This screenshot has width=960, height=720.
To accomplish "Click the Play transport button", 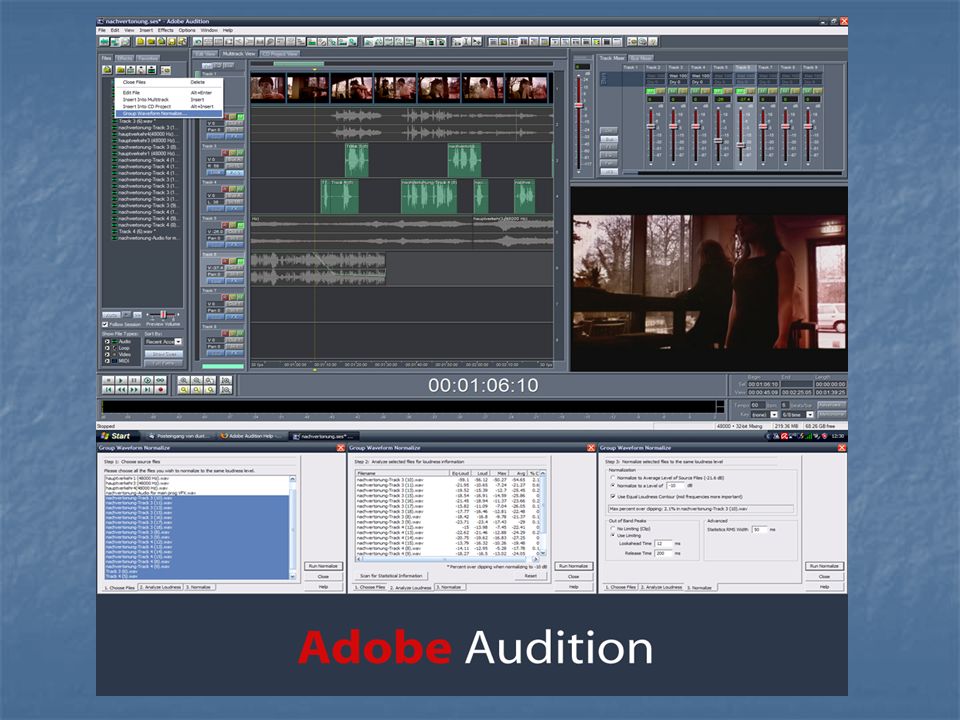I will click(x=121, y=380).
